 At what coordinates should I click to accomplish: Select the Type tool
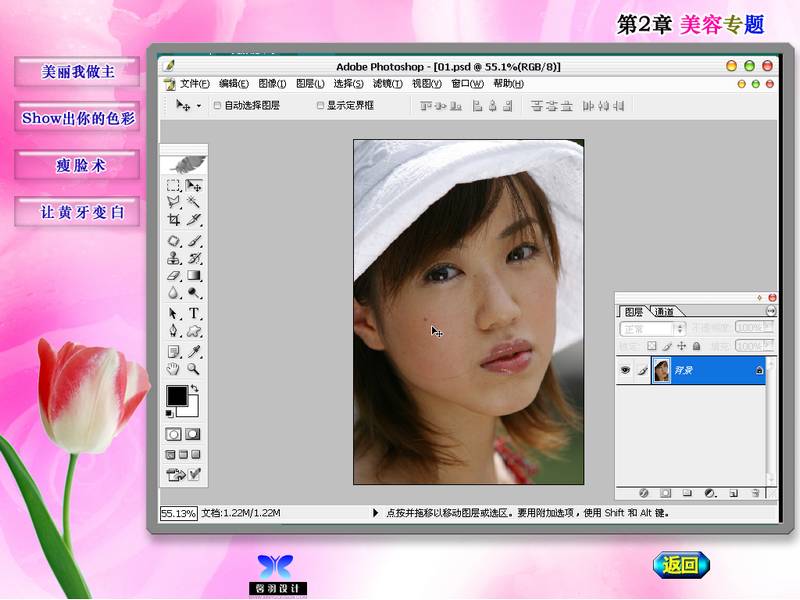pos(194,313)
